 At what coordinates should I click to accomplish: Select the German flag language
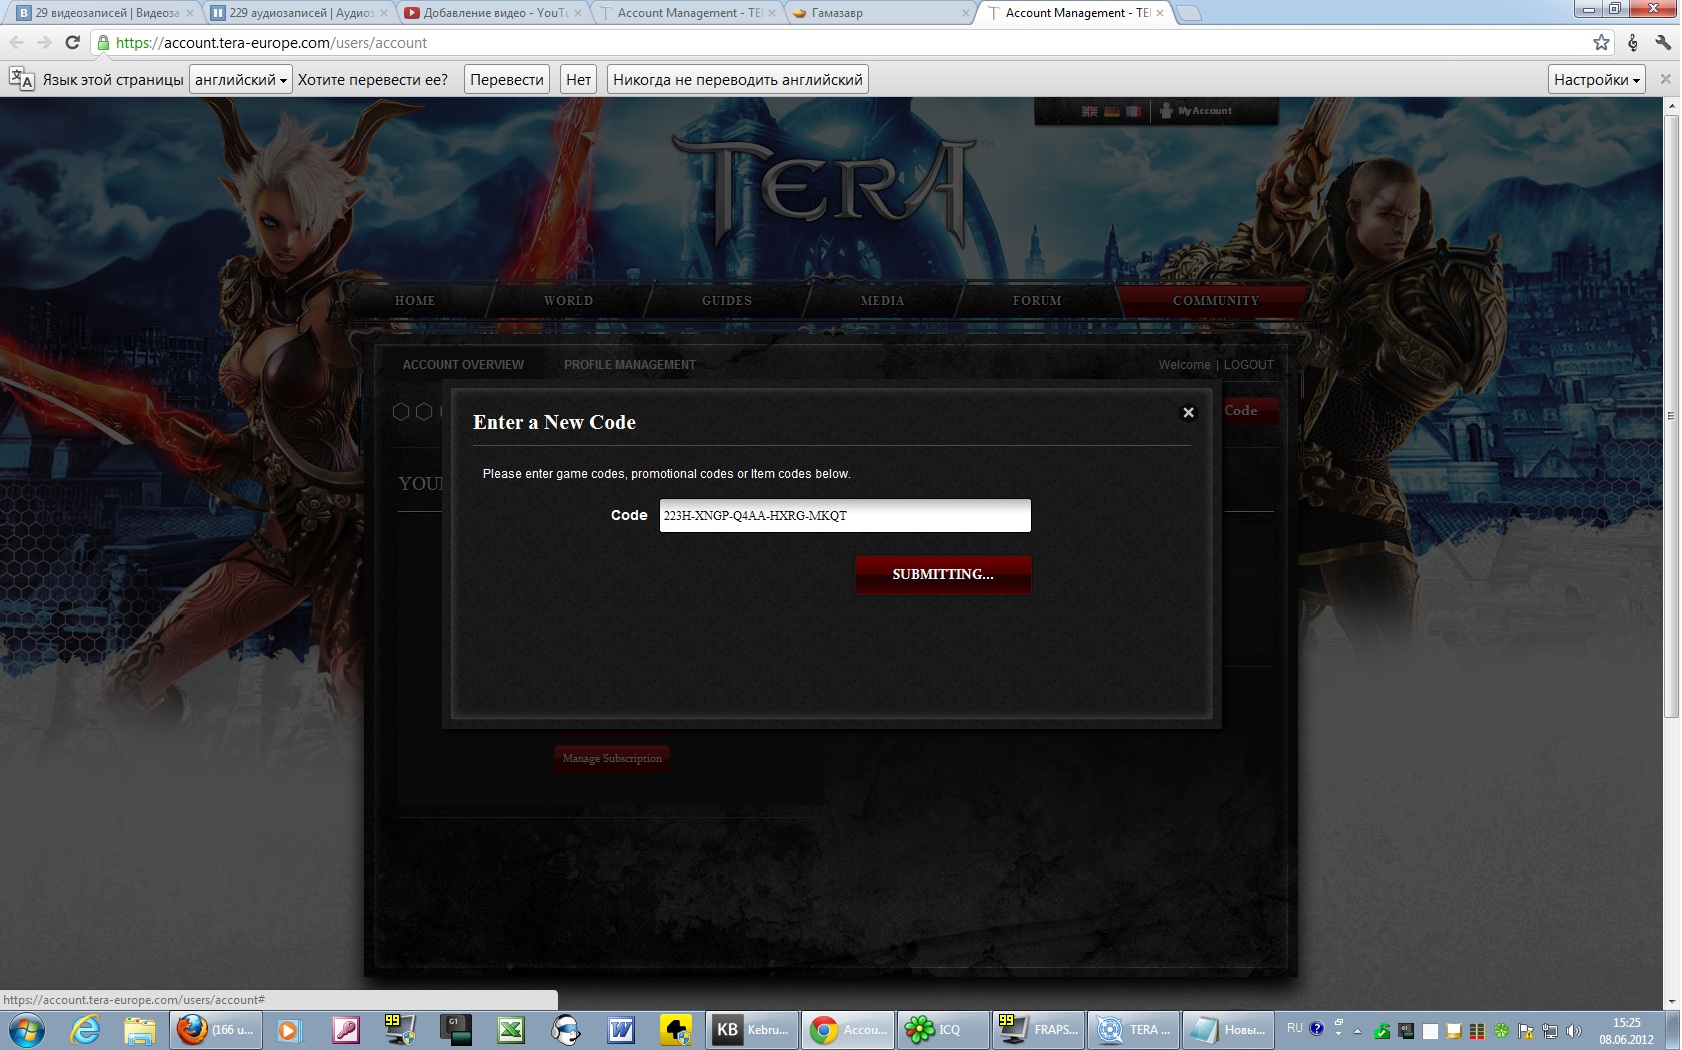(1111, 111)
